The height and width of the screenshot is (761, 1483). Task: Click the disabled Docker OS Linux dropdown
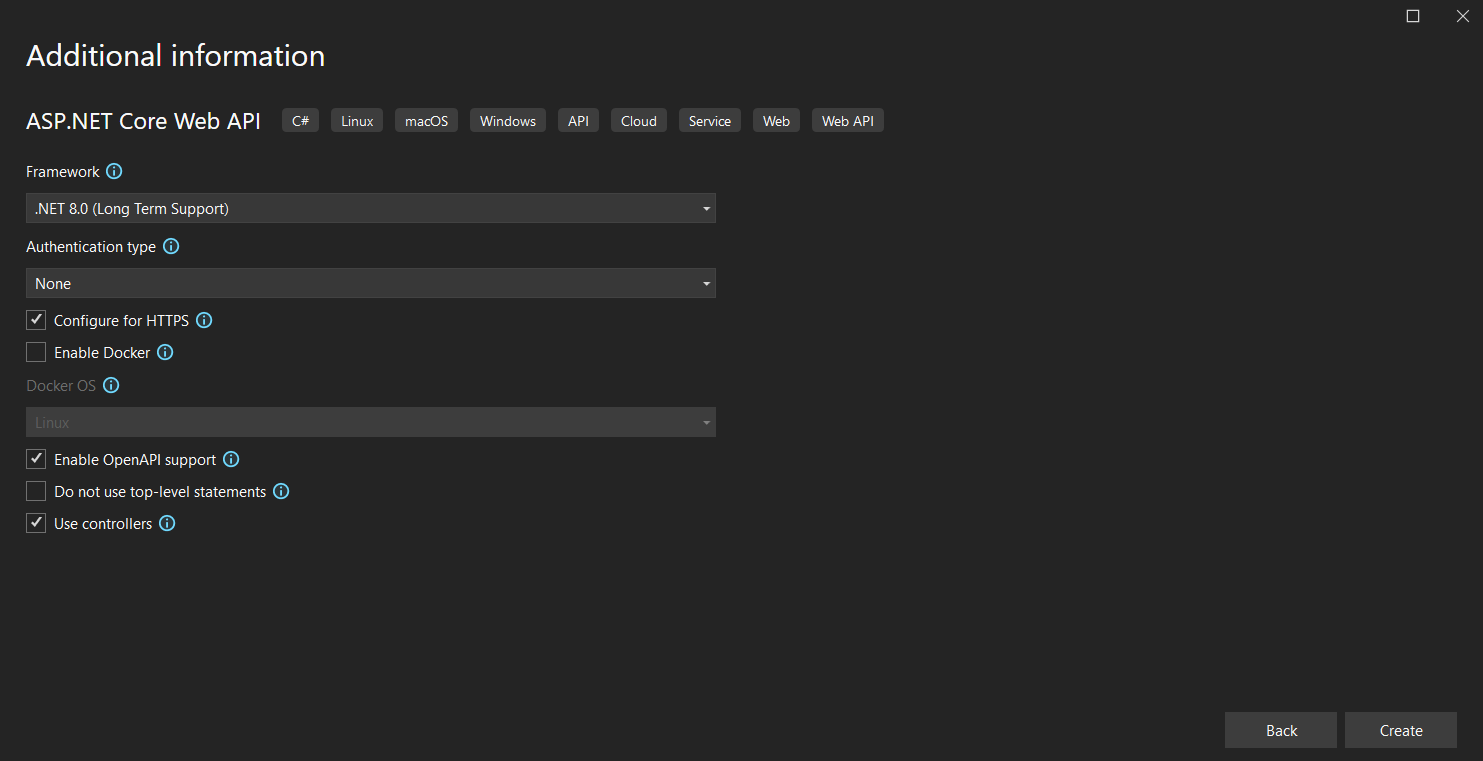tap(370, 423)
